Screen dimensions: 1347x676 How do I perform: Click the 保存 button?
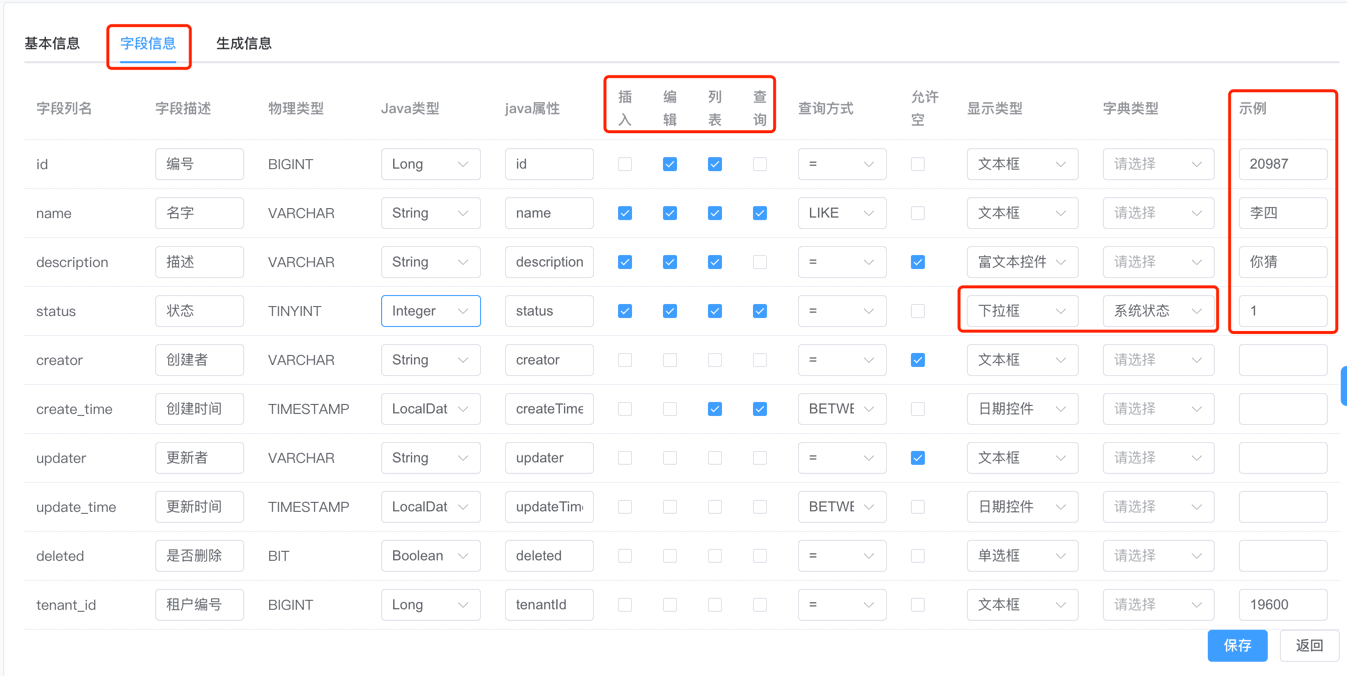1237,645
